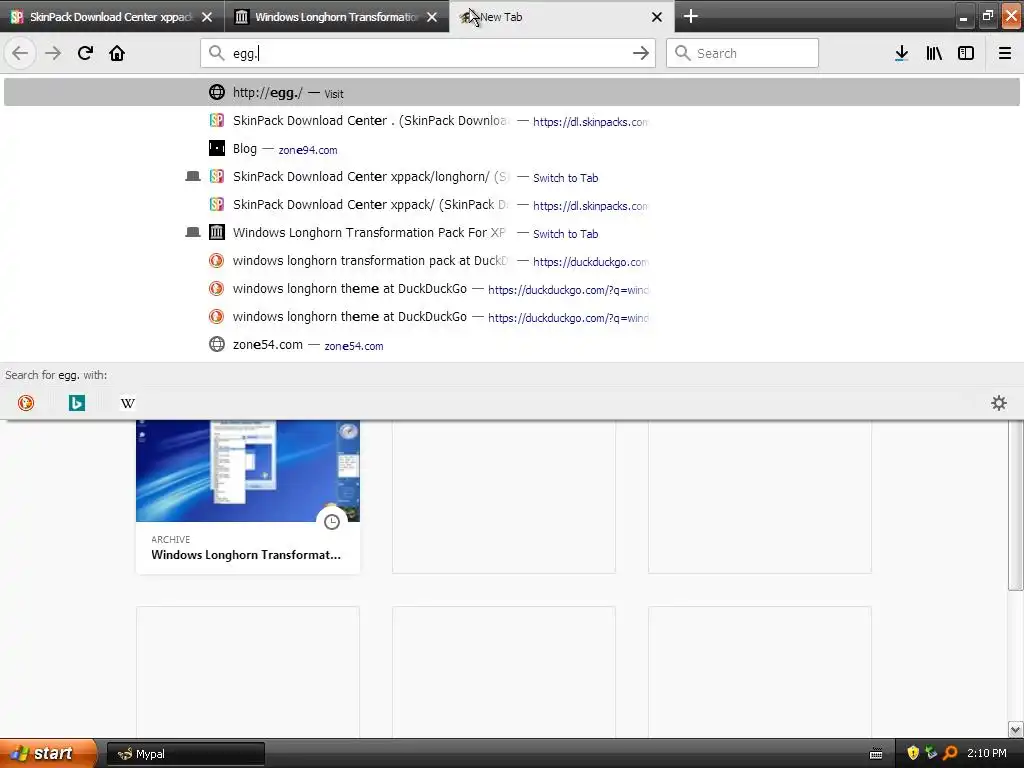
Task: Open the on-screen keyboard tray icon
Action: (876, 754)
